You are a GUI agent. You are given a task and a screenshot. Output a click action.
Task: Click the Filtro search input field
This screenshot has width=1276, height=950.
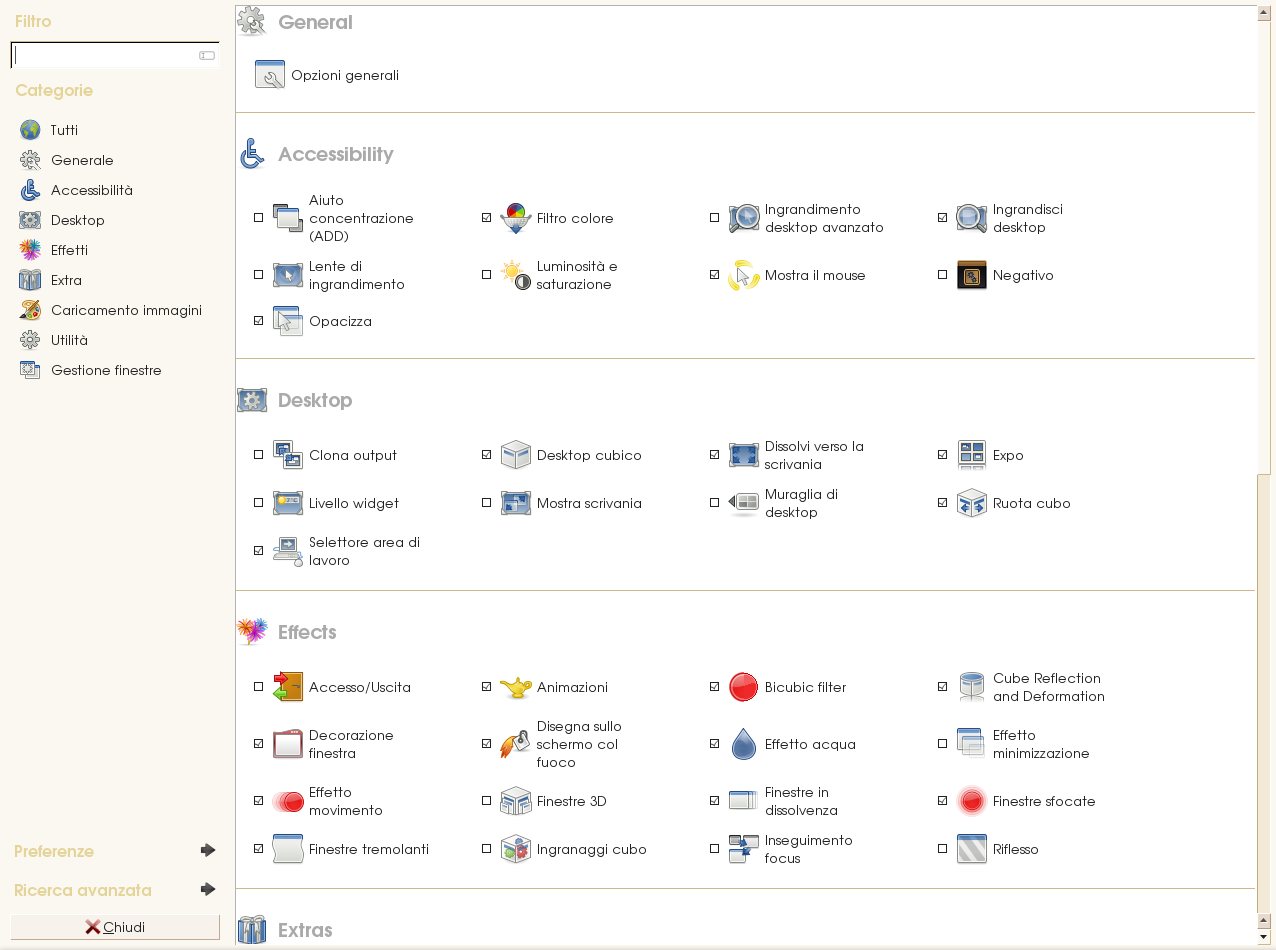coord(115,55)
